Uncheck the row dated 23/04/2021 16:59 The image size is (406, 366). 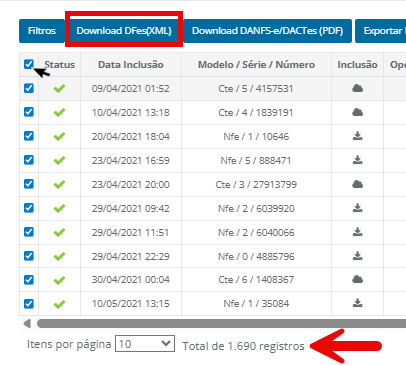pos(29,160)
